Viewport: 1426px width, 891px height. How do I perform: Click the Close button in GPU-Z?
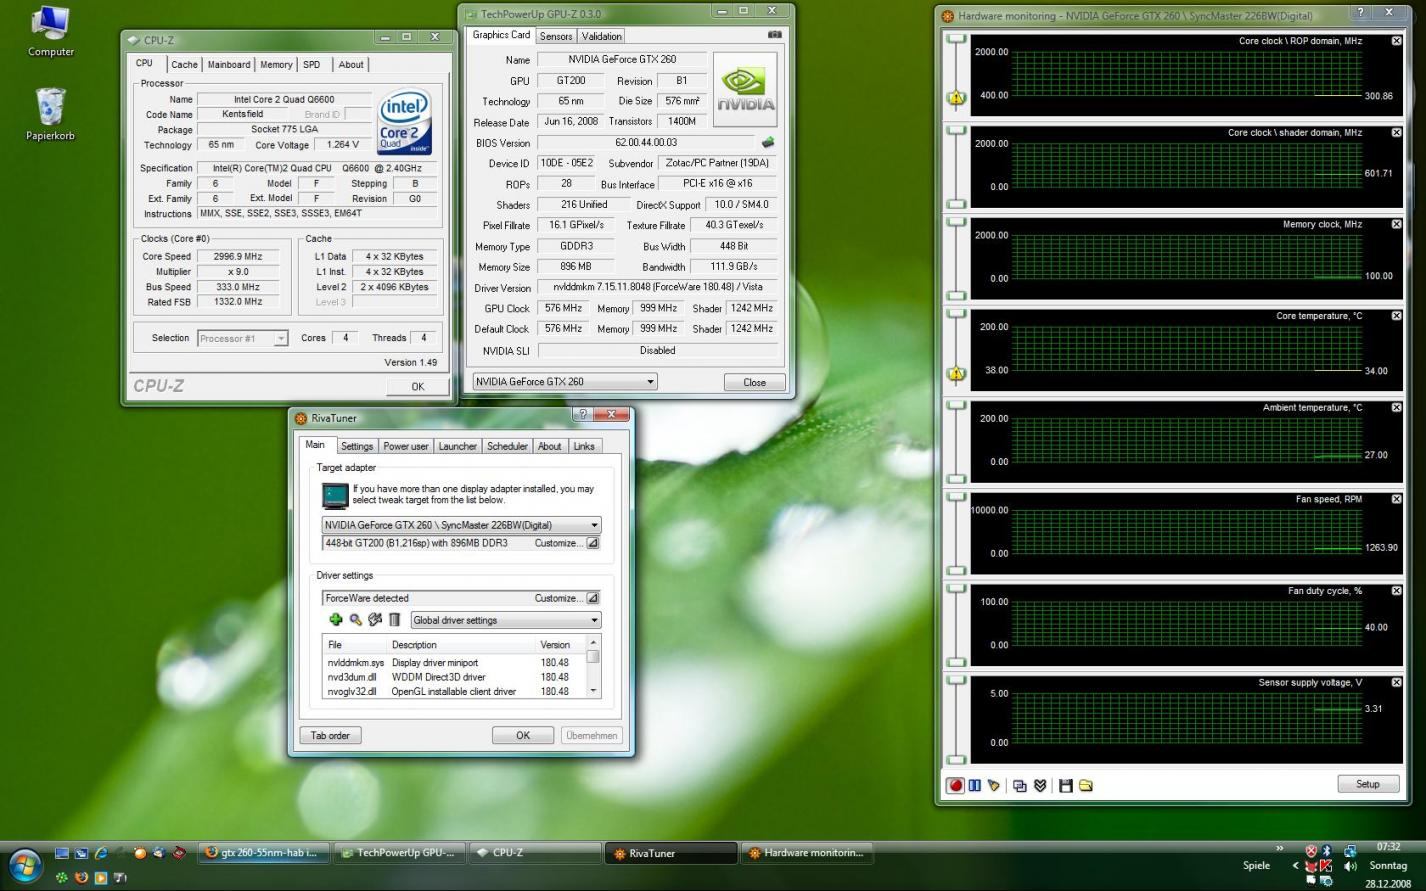755,382
